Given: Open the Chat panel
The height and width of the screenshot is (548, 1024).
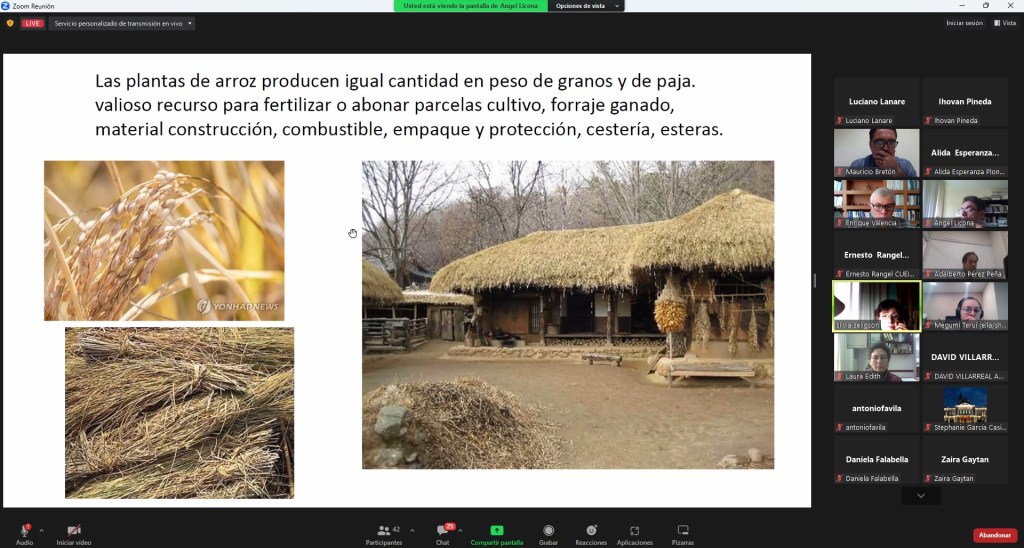Looking at the screenshot, I should coord(442,530).
